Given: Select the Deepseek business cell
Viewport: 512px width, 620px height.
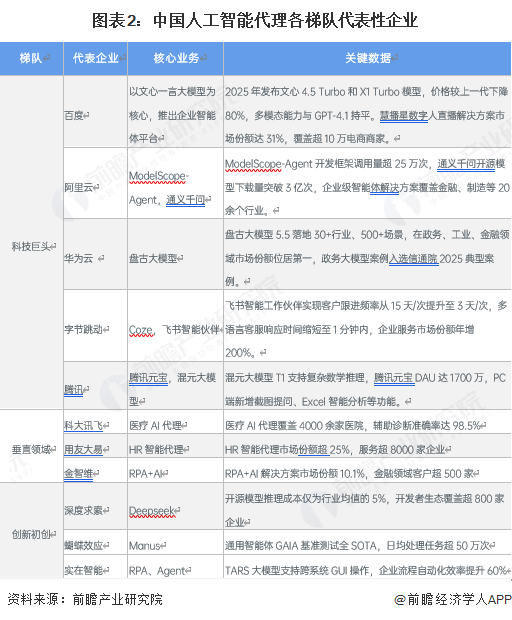Looking at the screenshot, I should click(176, 506).
